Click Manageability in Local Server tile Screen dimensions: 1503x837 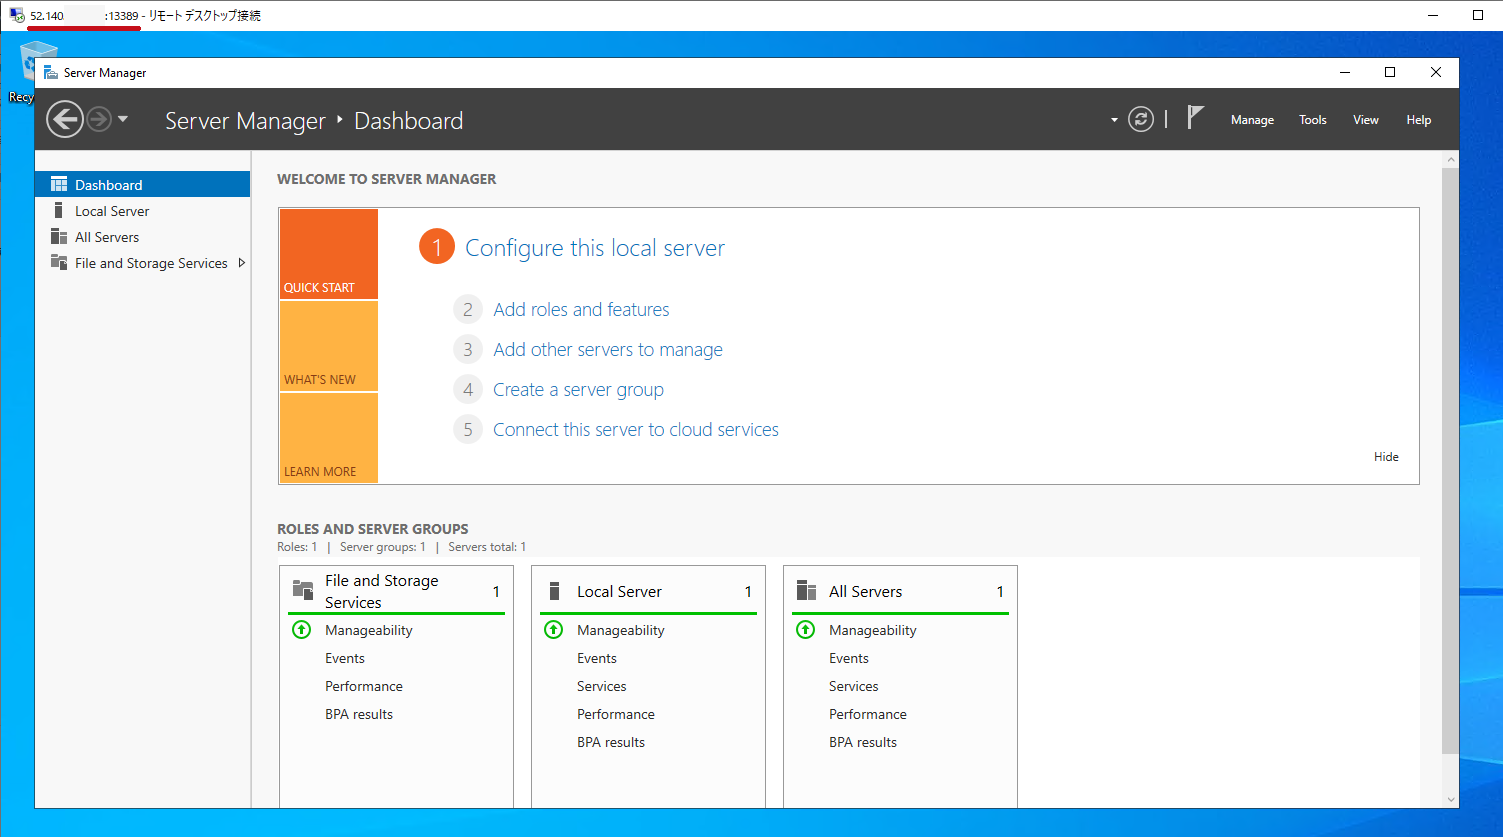[621, 630]
